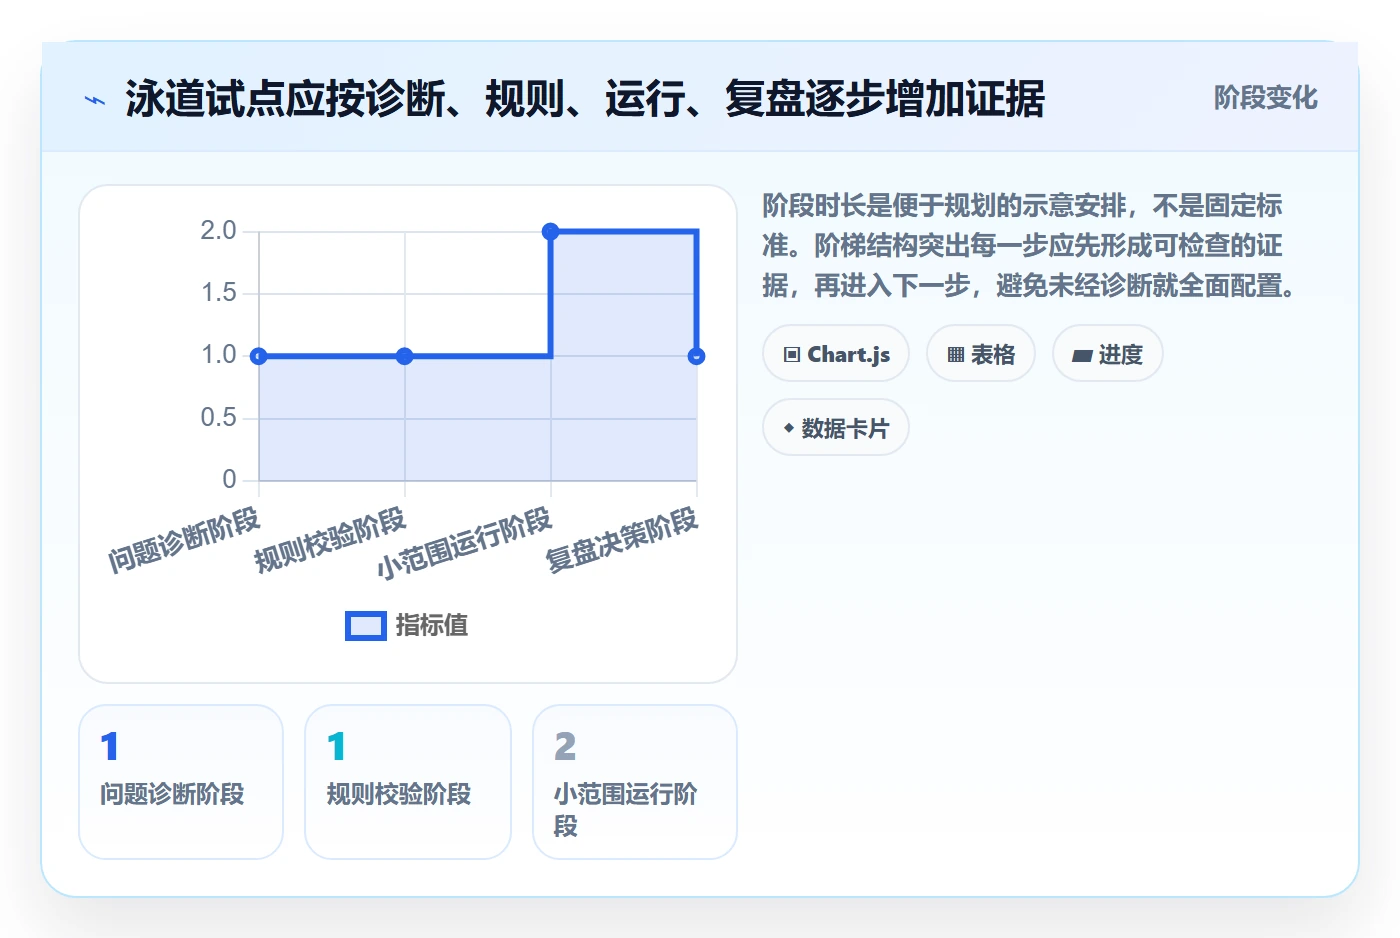Click the 规则校验阶段 x-axis label
1400x938 pixels.
330,541
